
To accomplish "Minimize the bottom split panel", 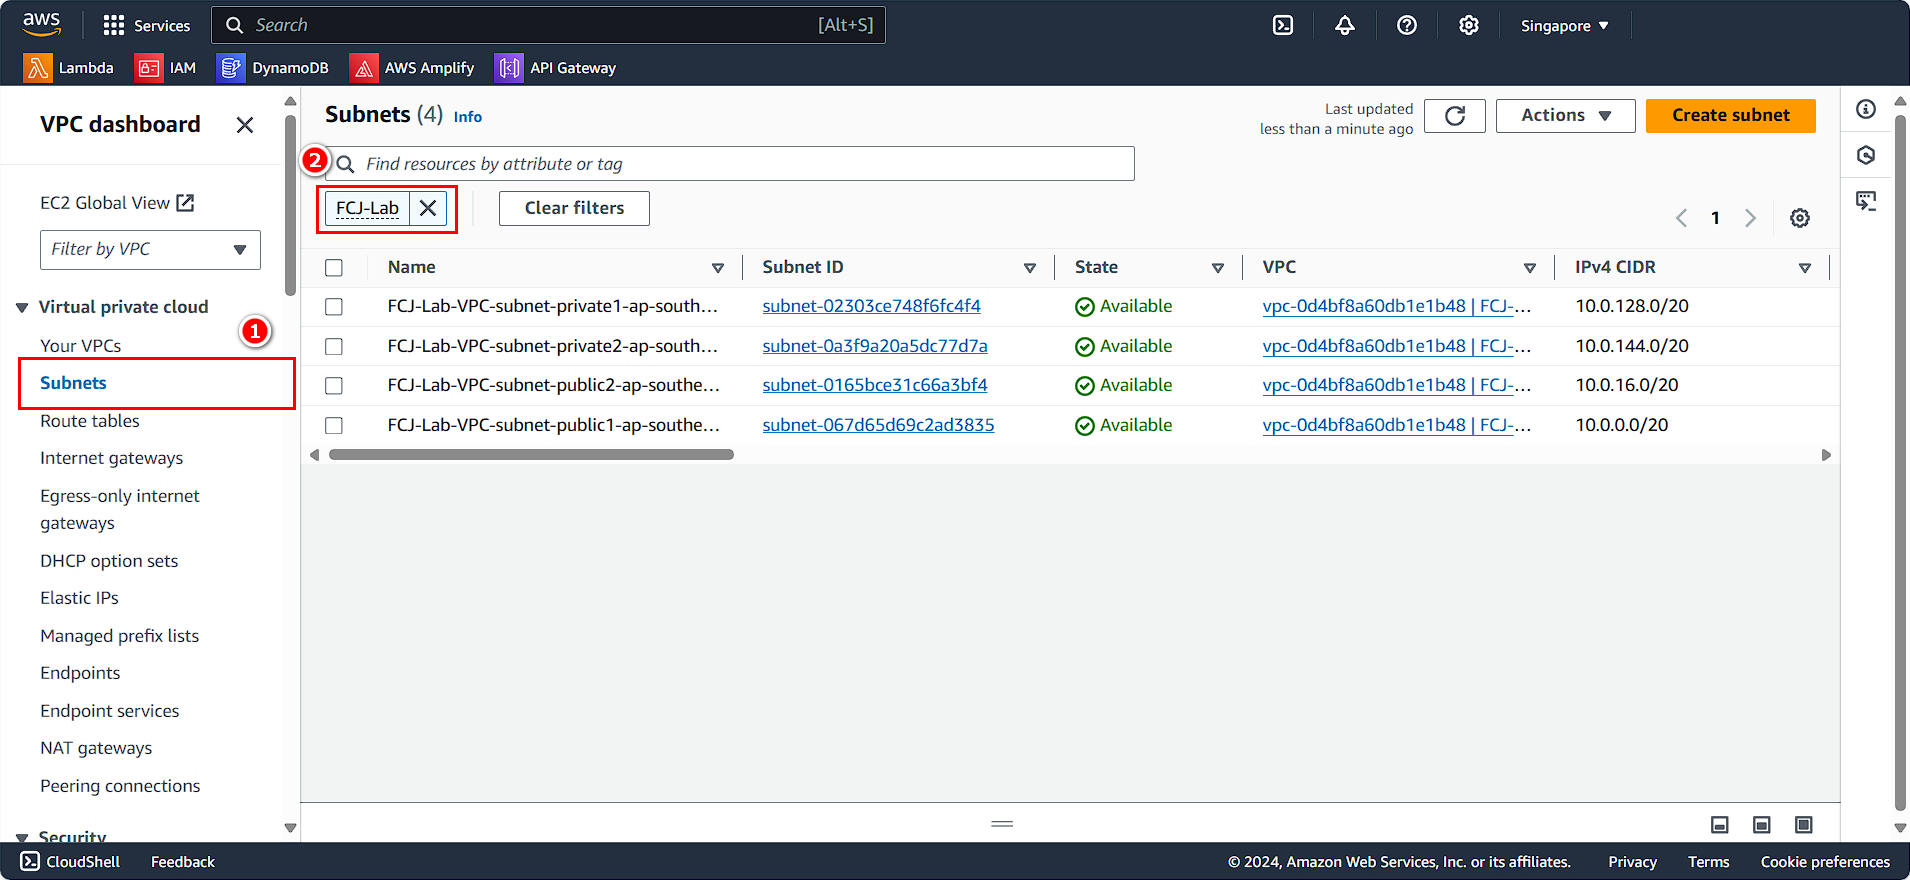I will [1720, 825].
